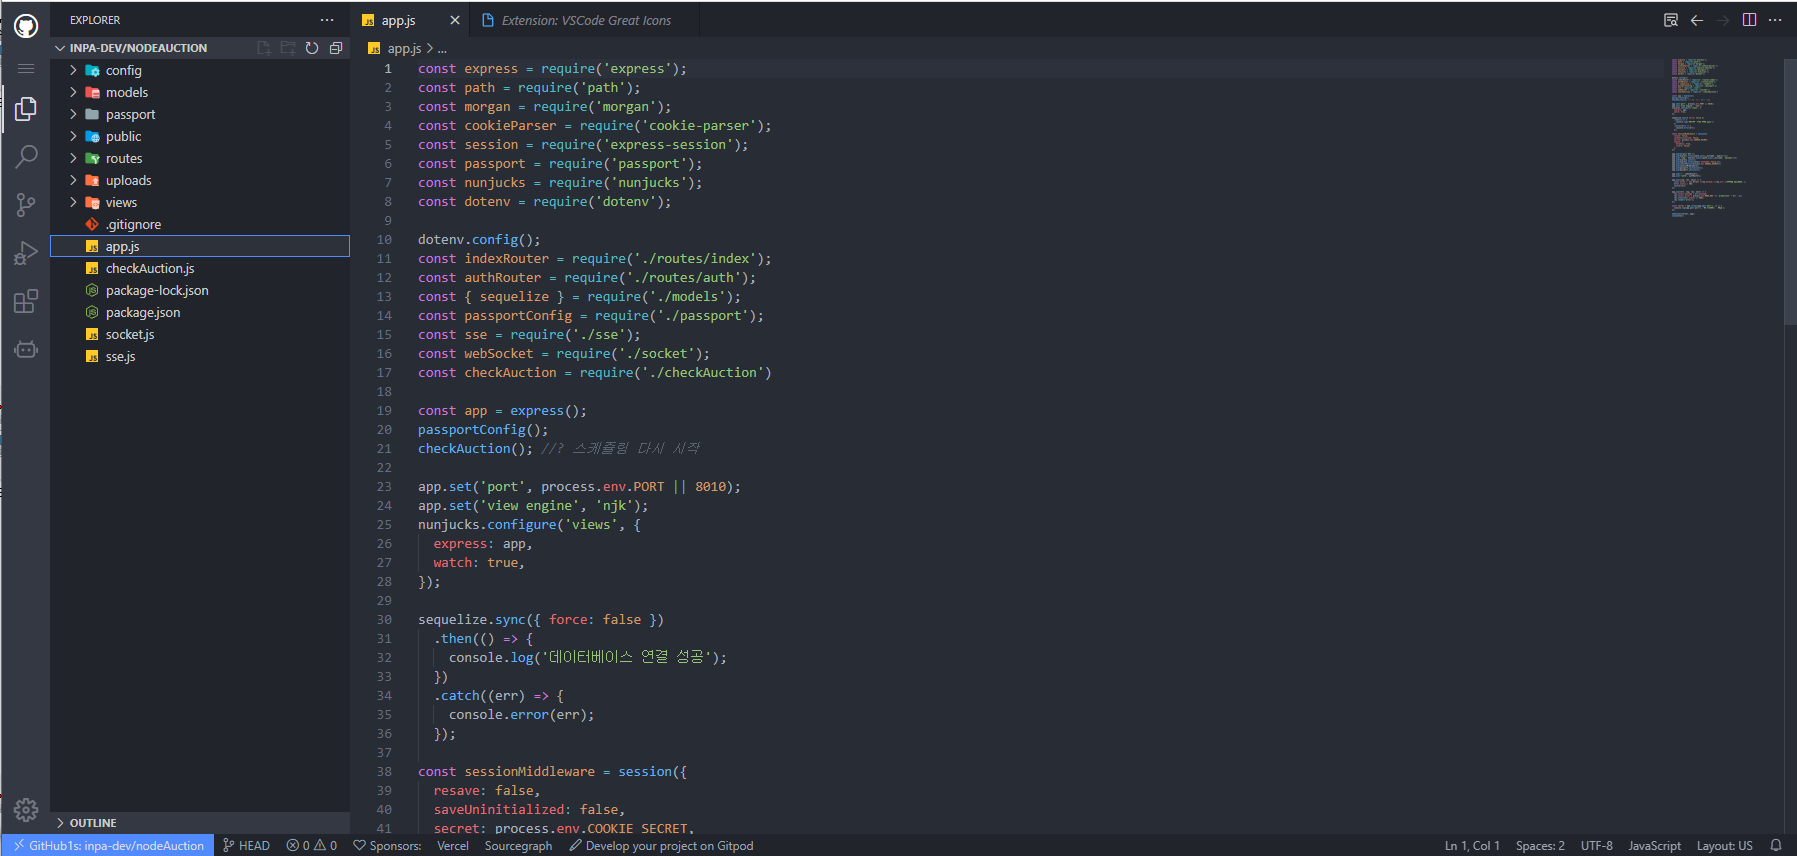Click the GitHub logo in the activity bar

26,26
